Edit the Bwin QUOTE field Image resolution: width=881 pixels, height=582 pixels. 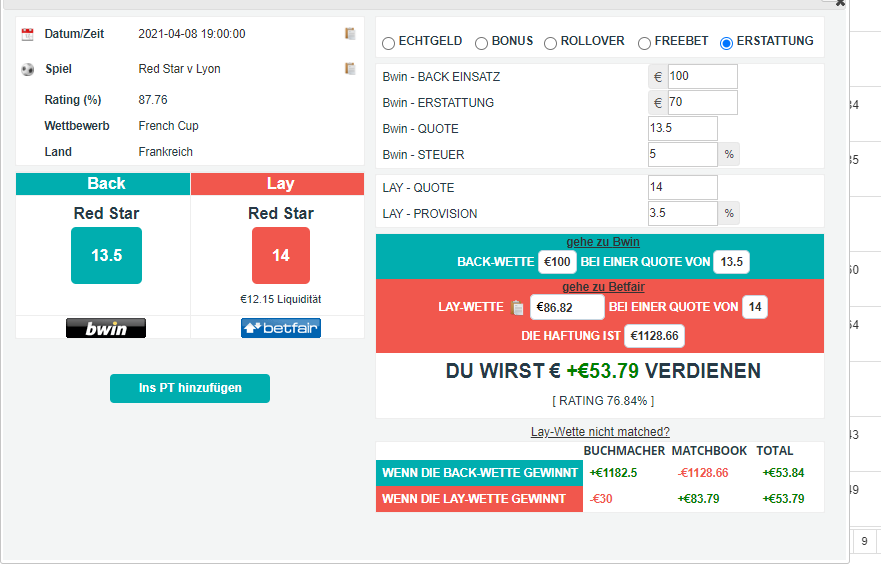(x=683, y=128)
